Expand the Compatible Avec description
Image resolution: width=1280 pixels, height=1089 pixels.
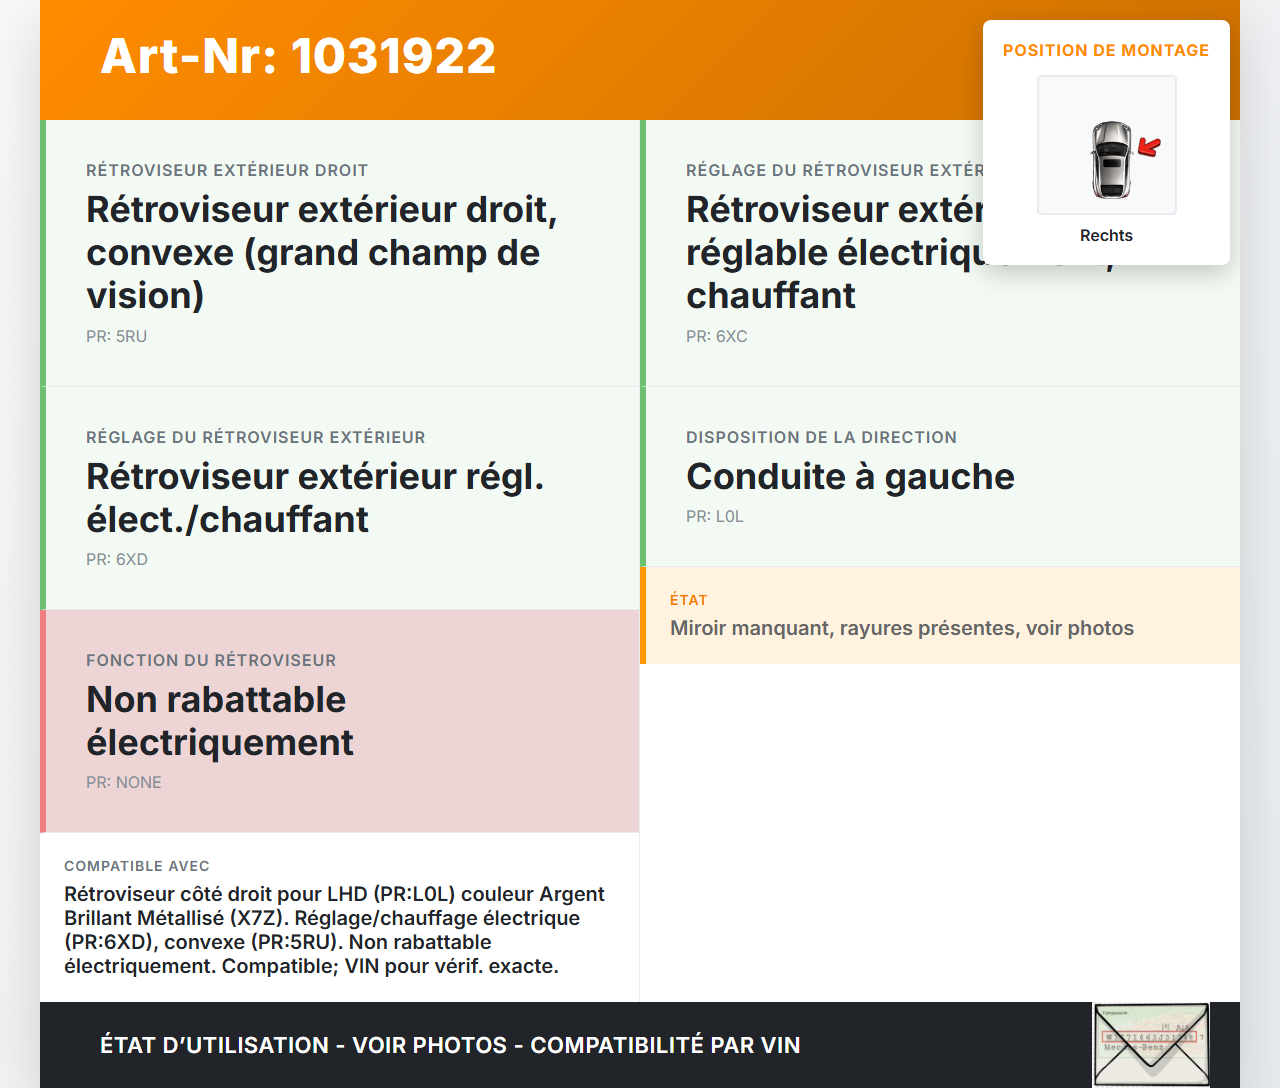334,929
